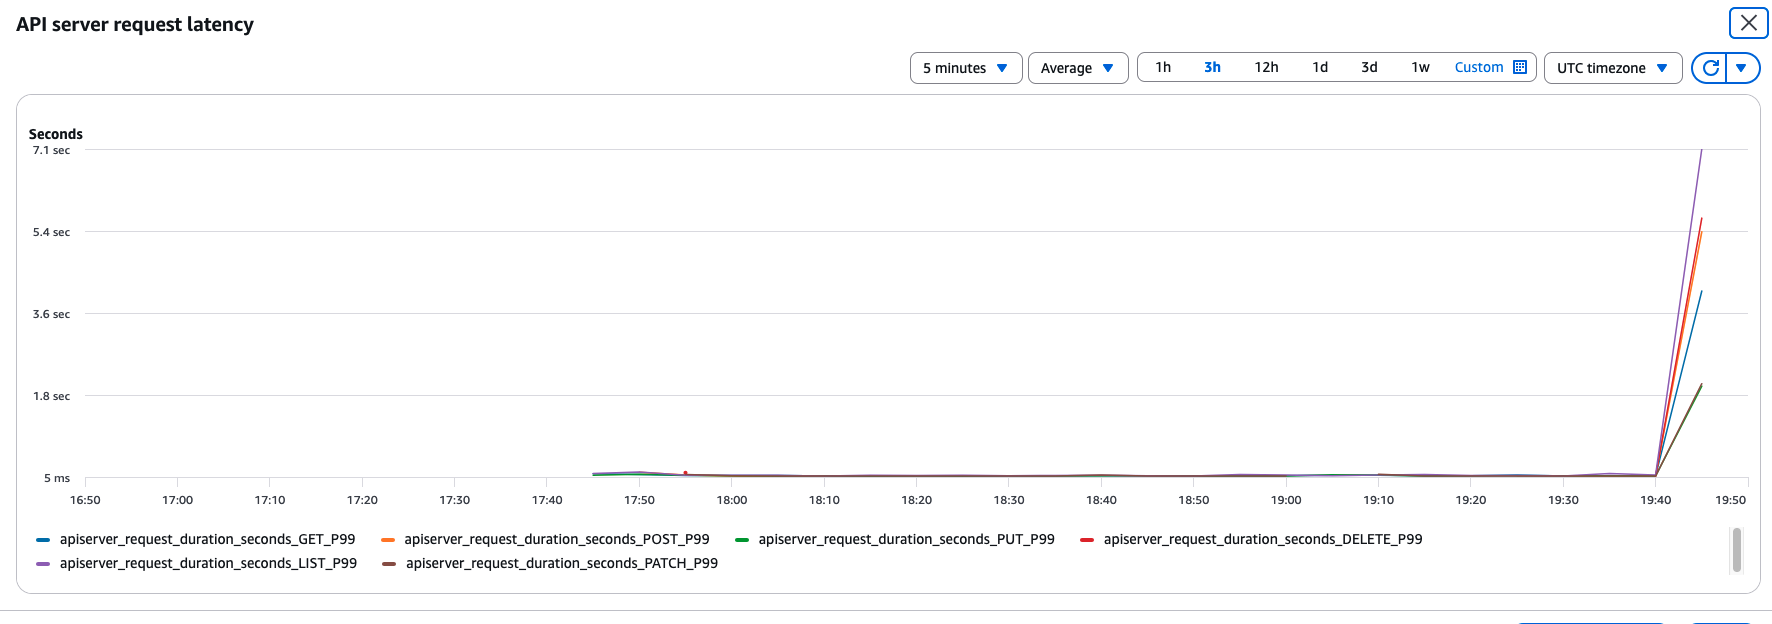Screen dimensions: 1772x624
Task: Select the 3d time range
Action: click(1369, 67)
